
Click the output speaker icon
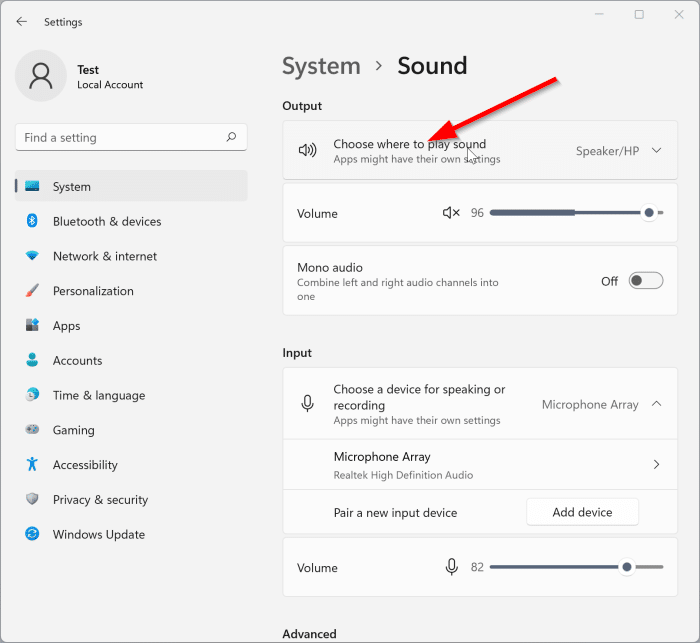pyautogui.click(x=308, y=150)
